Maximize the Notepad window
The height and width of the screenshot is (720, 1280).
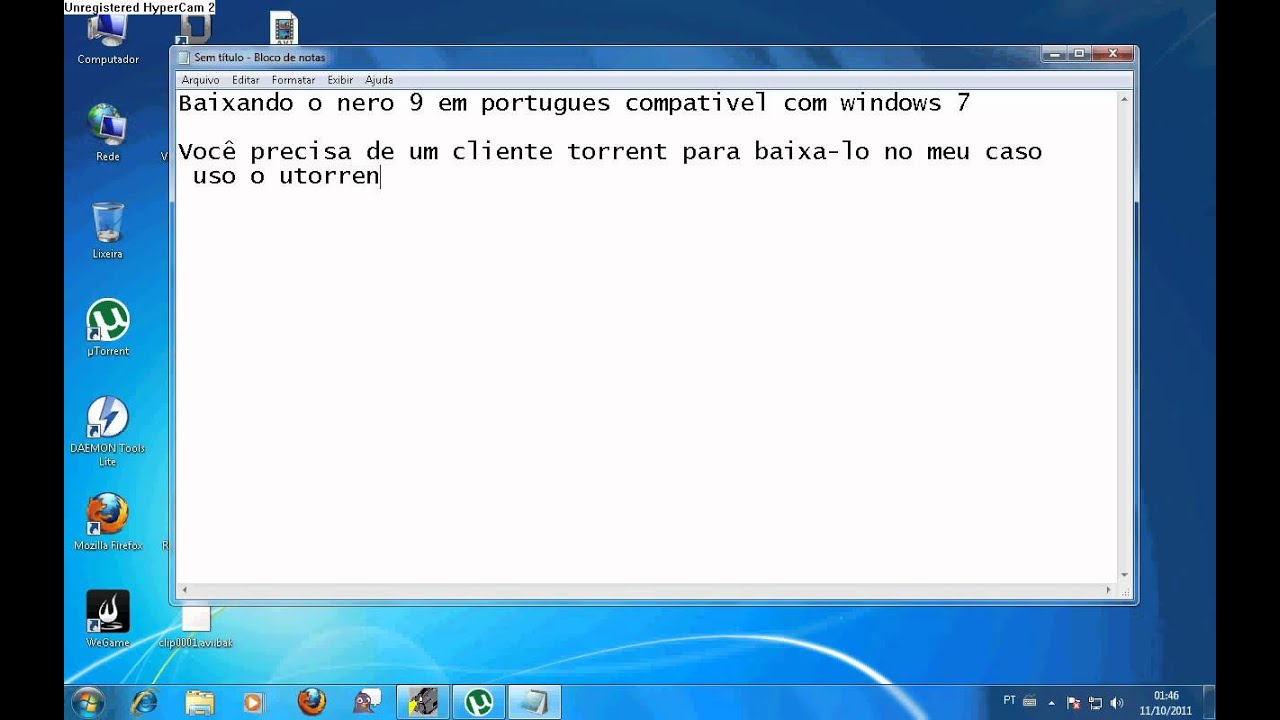coord(1080,53)
